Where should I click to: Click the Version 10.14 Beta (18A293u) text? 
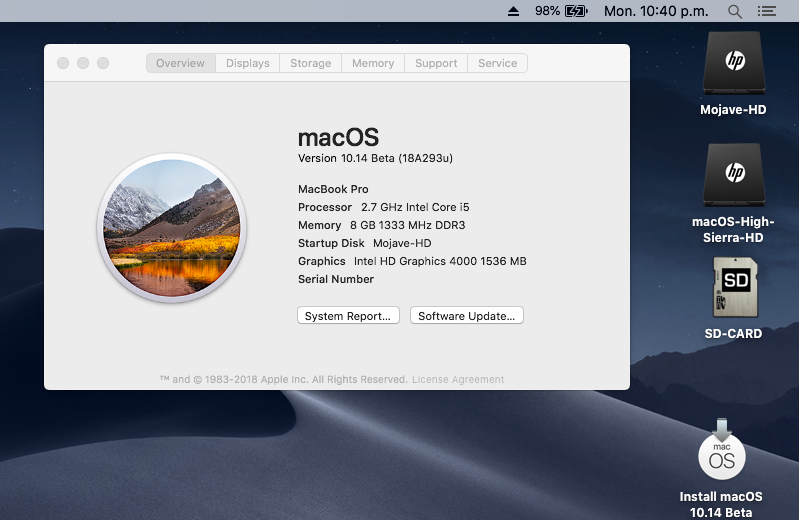click(x=375, y=158)
